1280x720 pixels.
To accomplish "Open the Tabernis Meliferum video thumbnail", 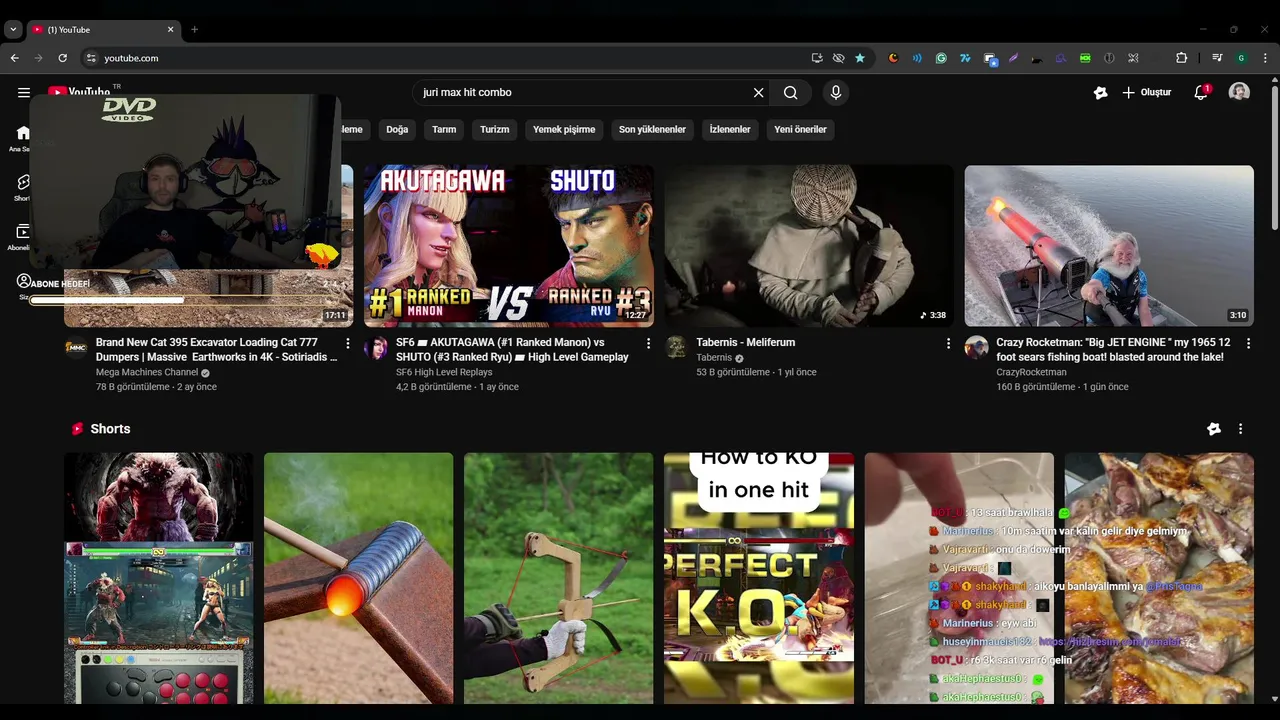I will click(x=809, y=246).
